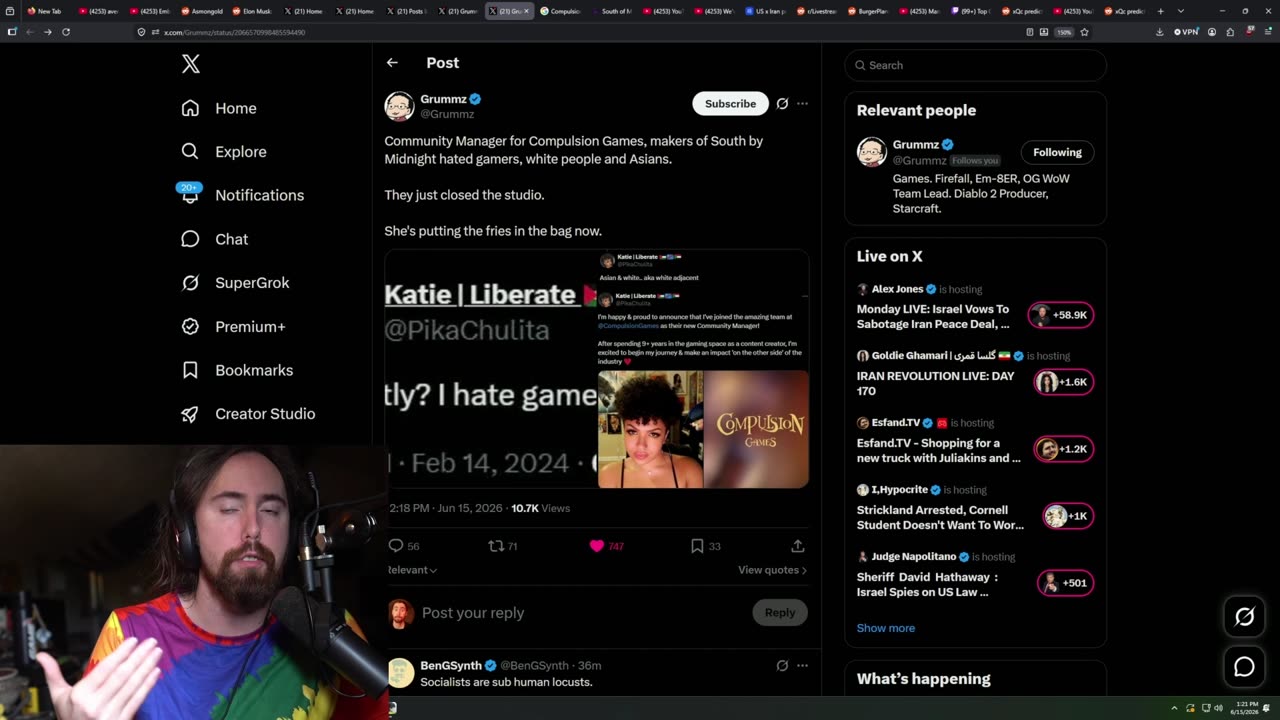
Task: Click the share icon on the post
Action: point(797,546)
